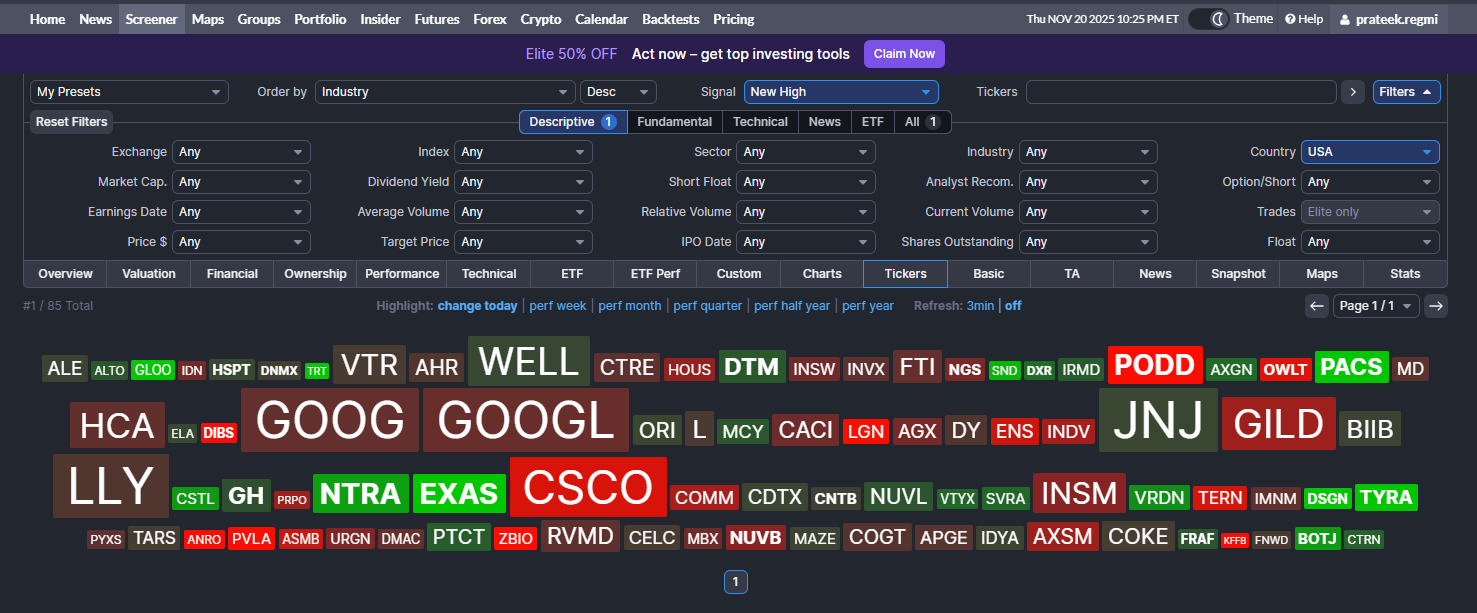This screenshot has width=1477, height=613.
Task: Click the NTRA ticker tile
Action: (x=361, y=493)
